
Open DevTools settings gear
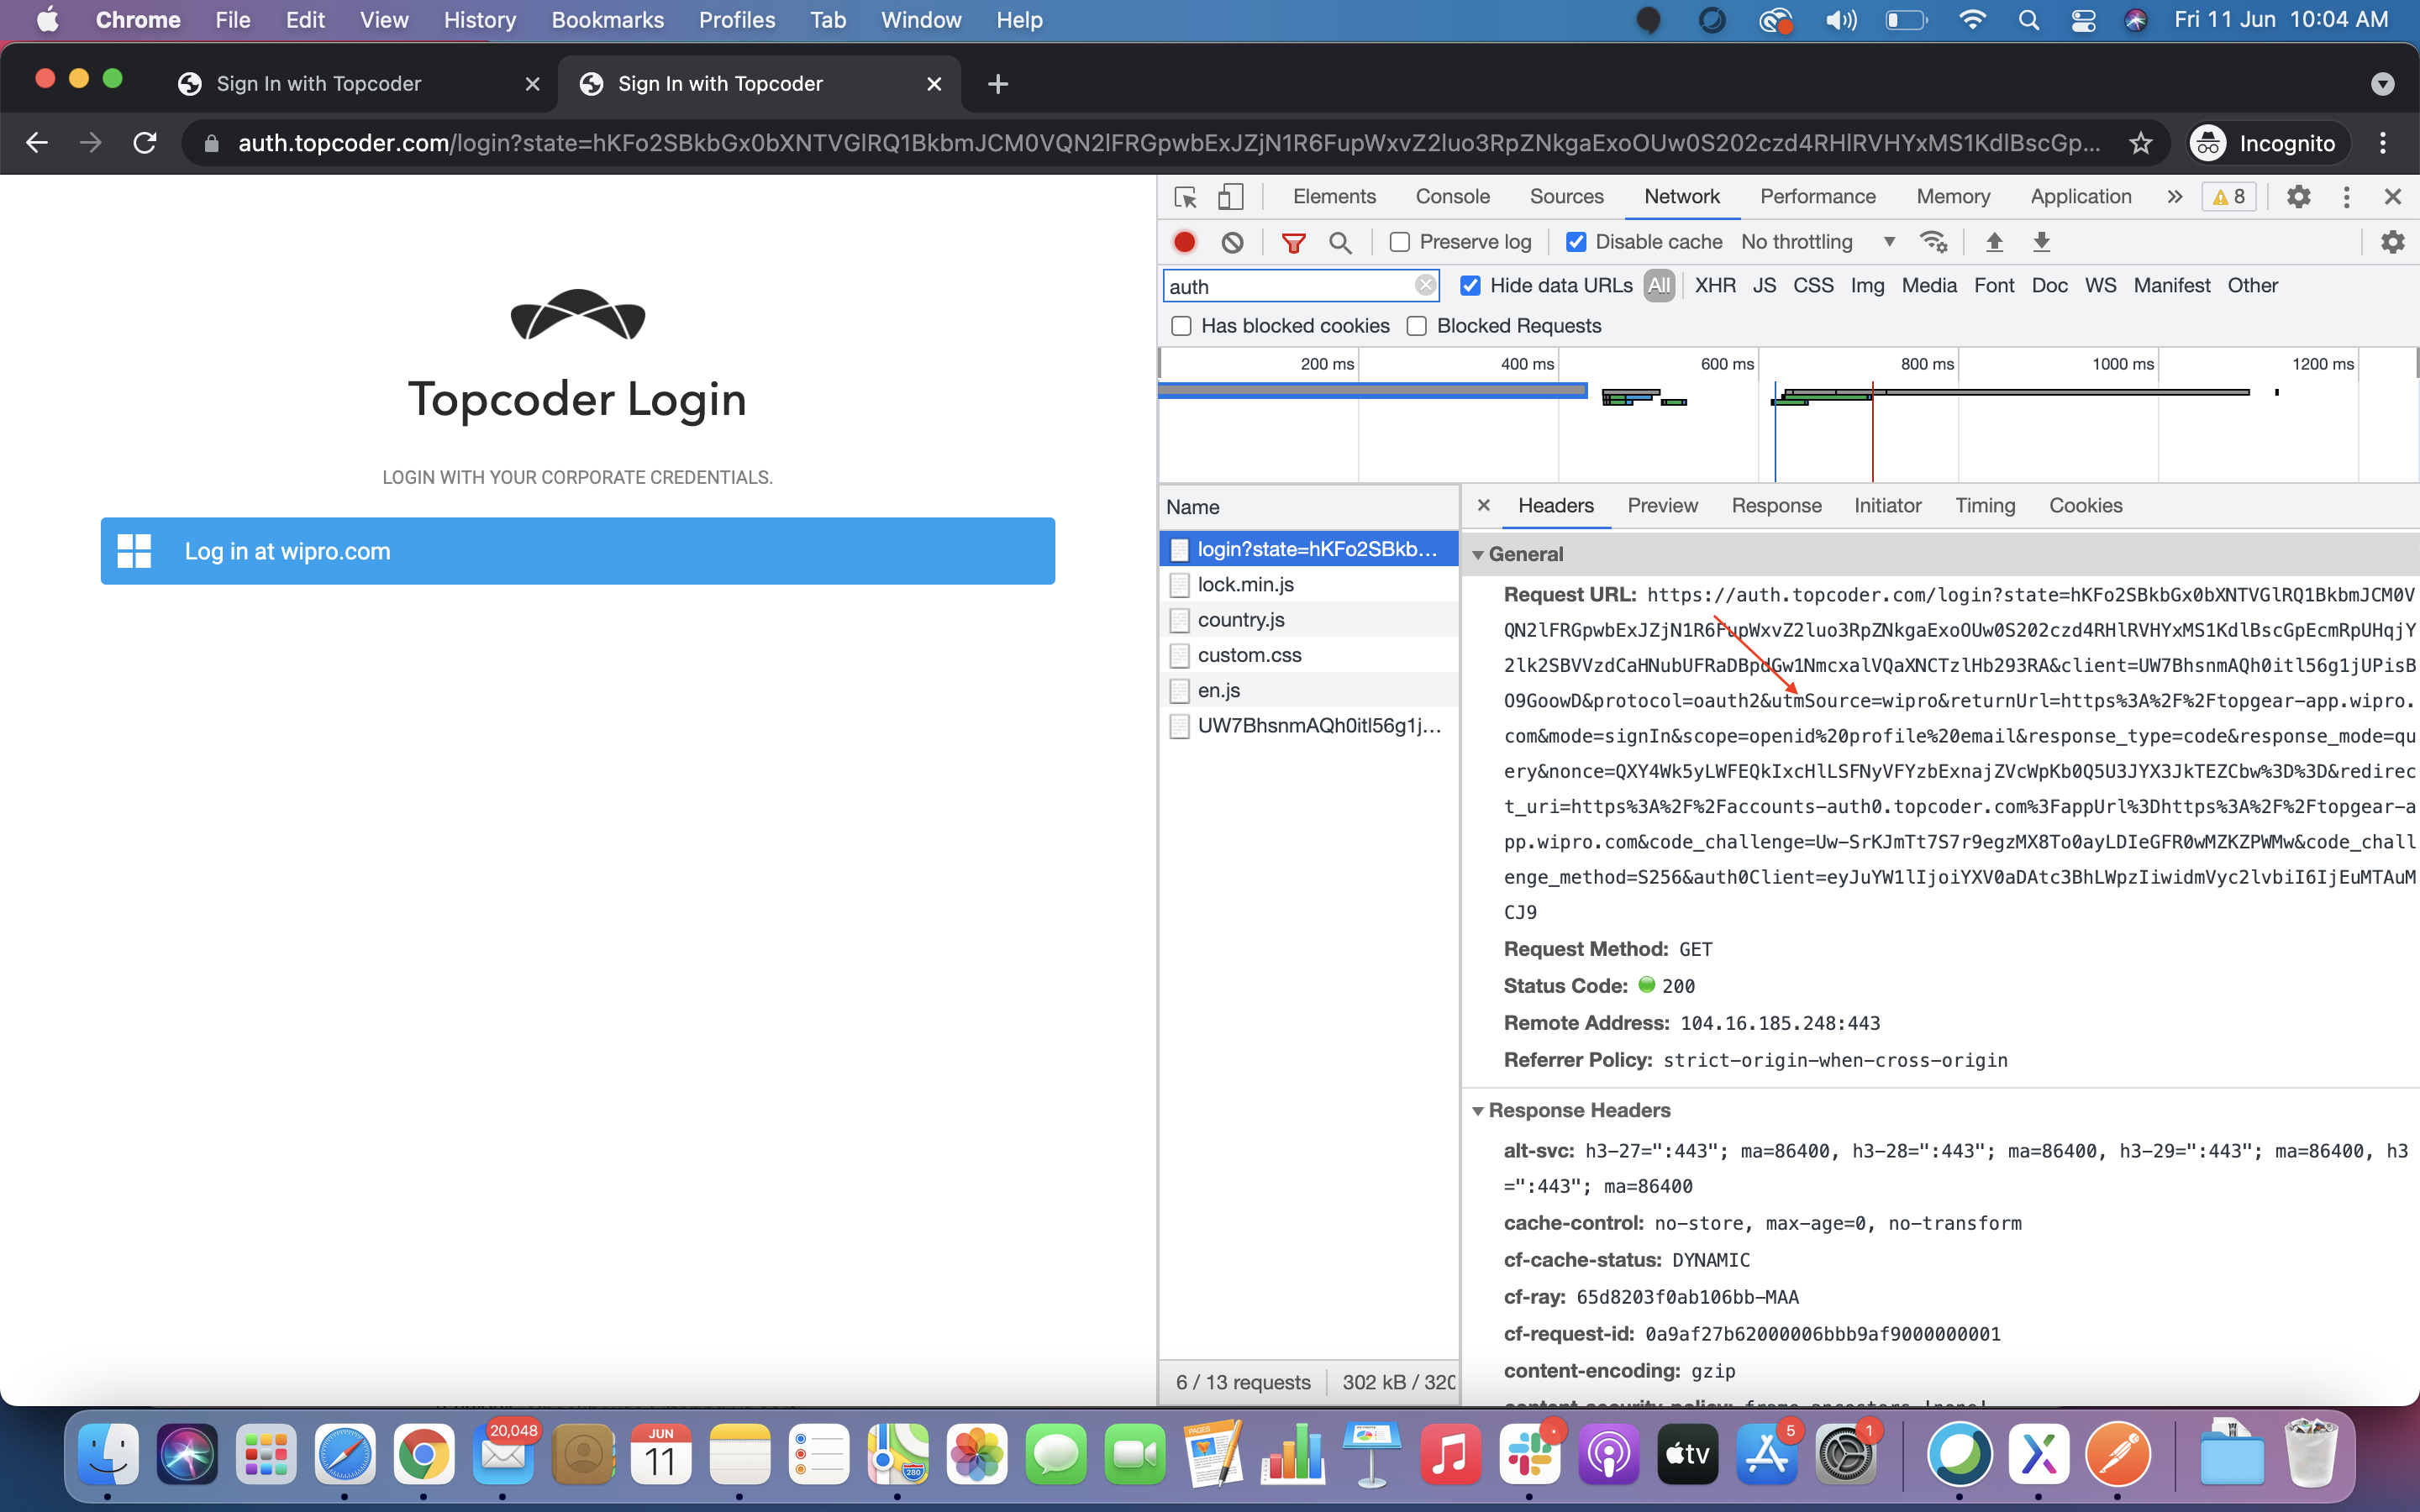coord(2298,196)
